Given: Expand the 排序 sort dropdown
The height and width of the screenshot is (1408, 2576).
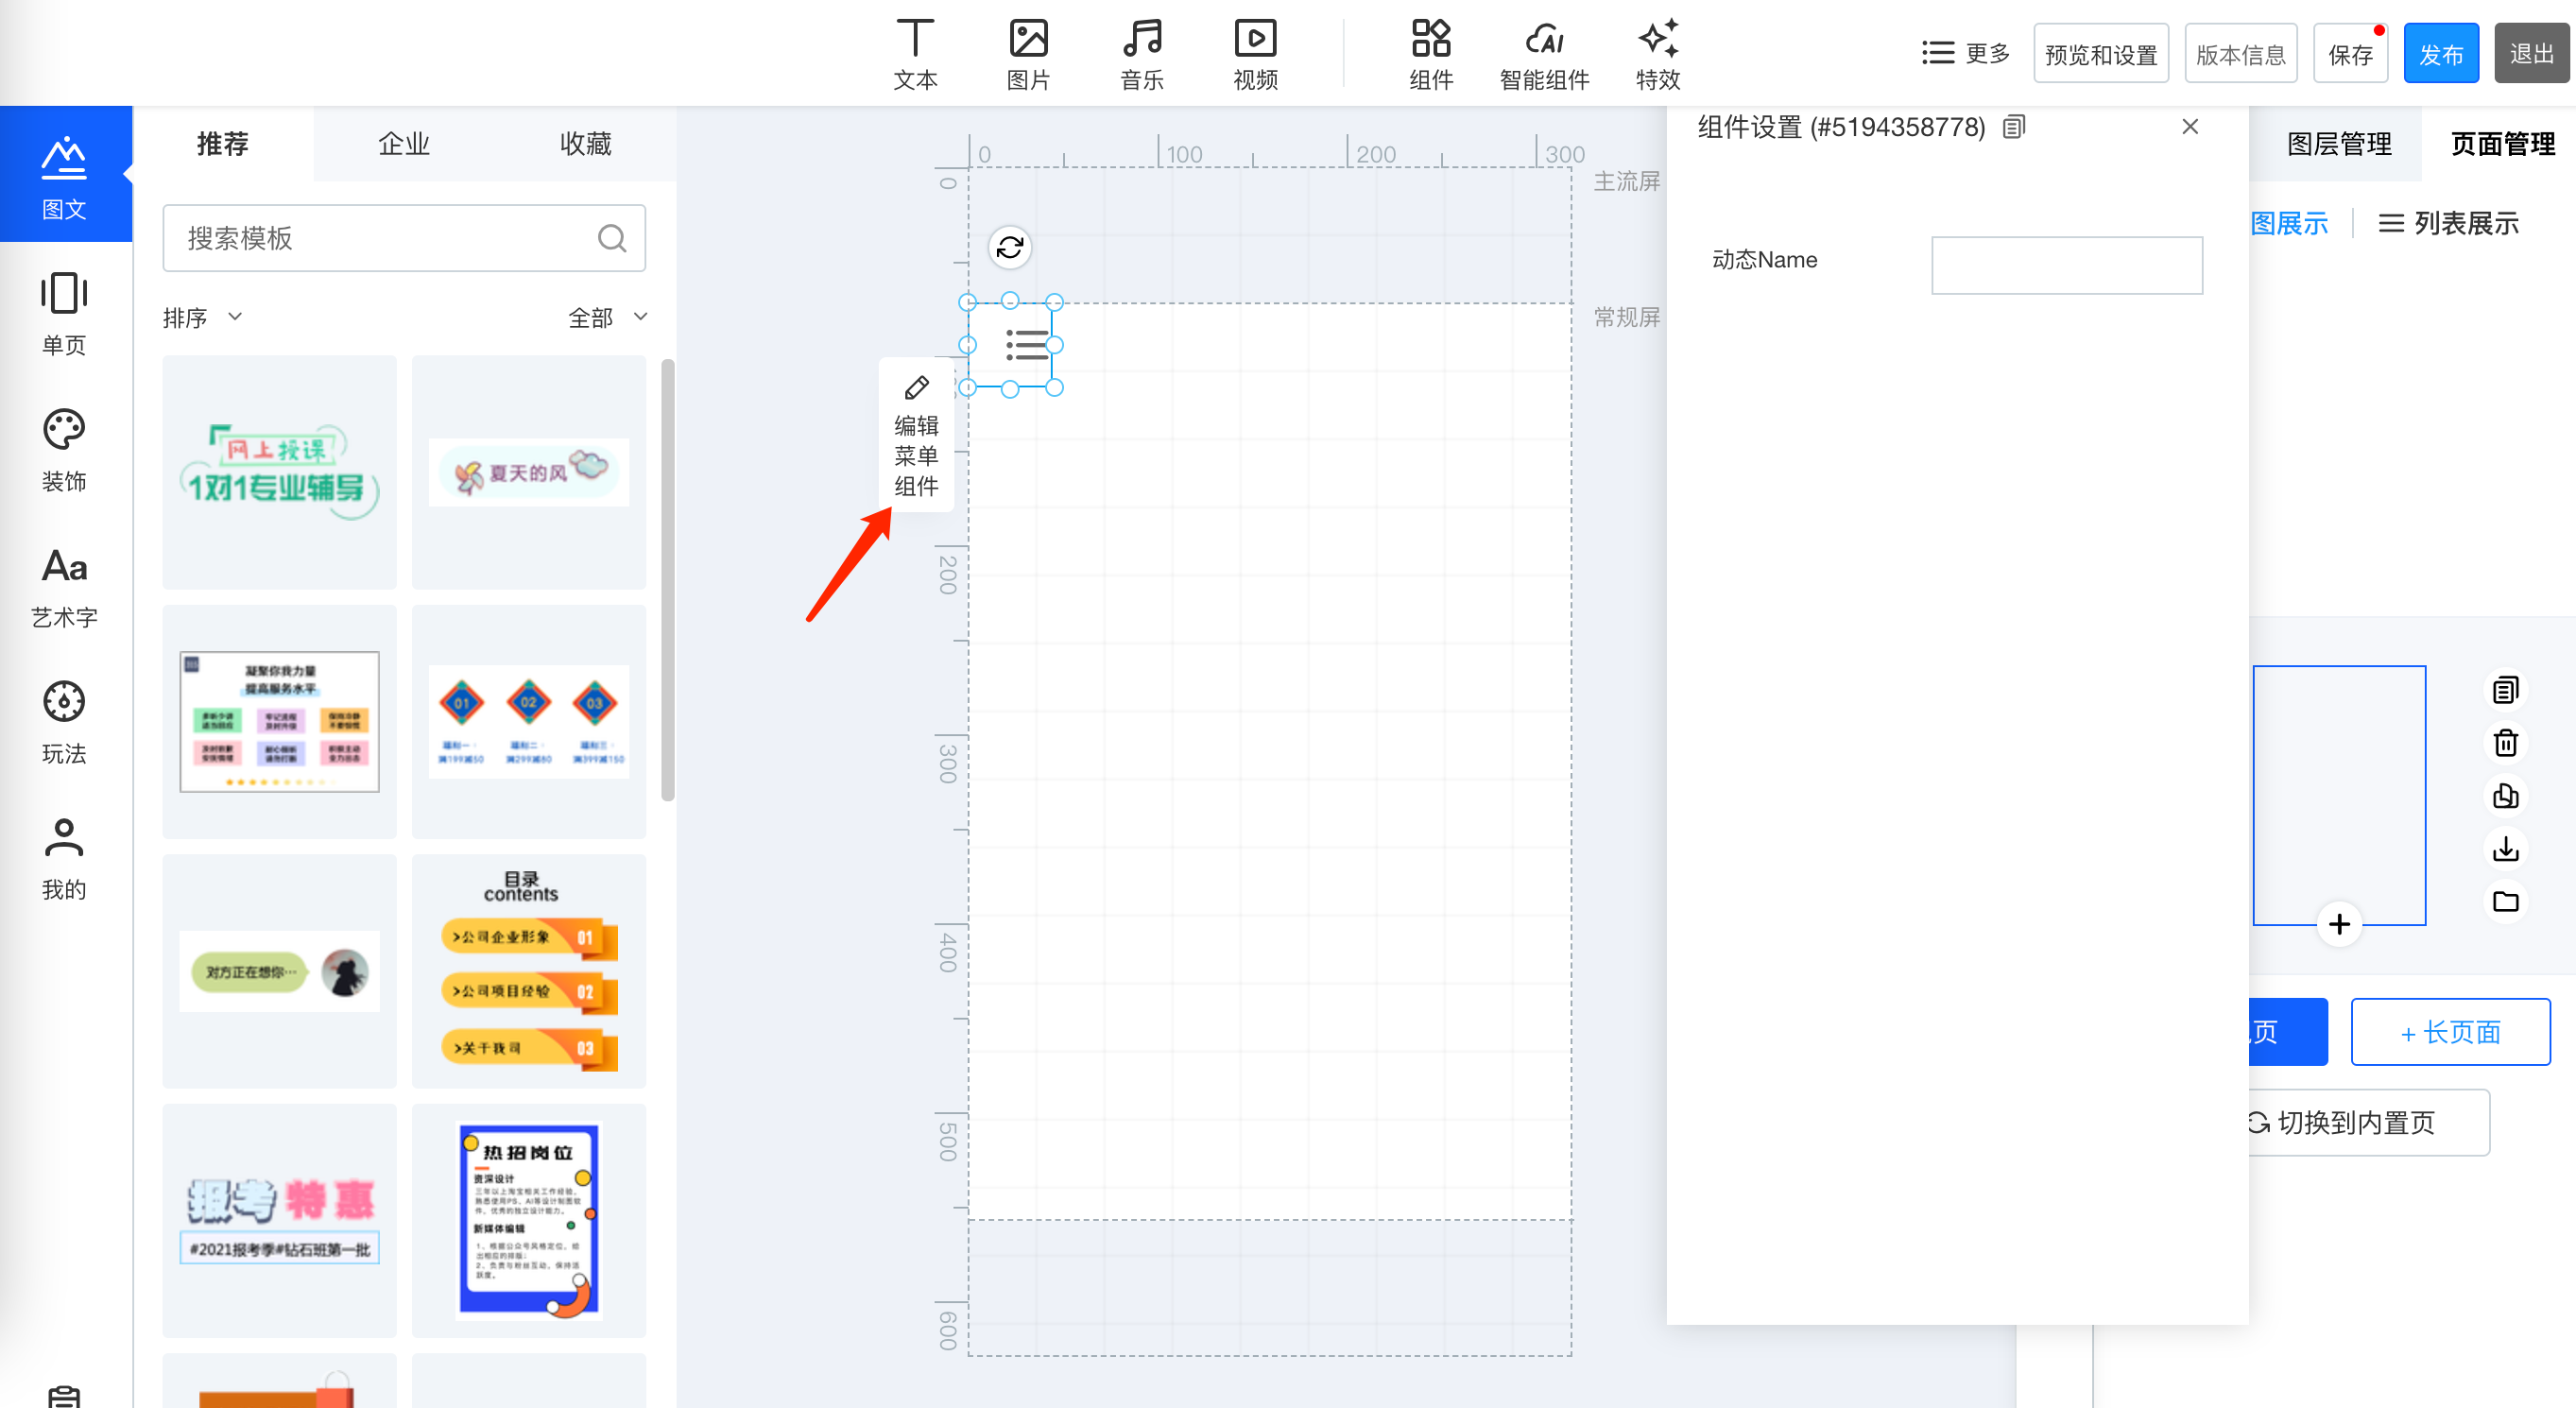Looking at the screenshot, I should 202,318.
